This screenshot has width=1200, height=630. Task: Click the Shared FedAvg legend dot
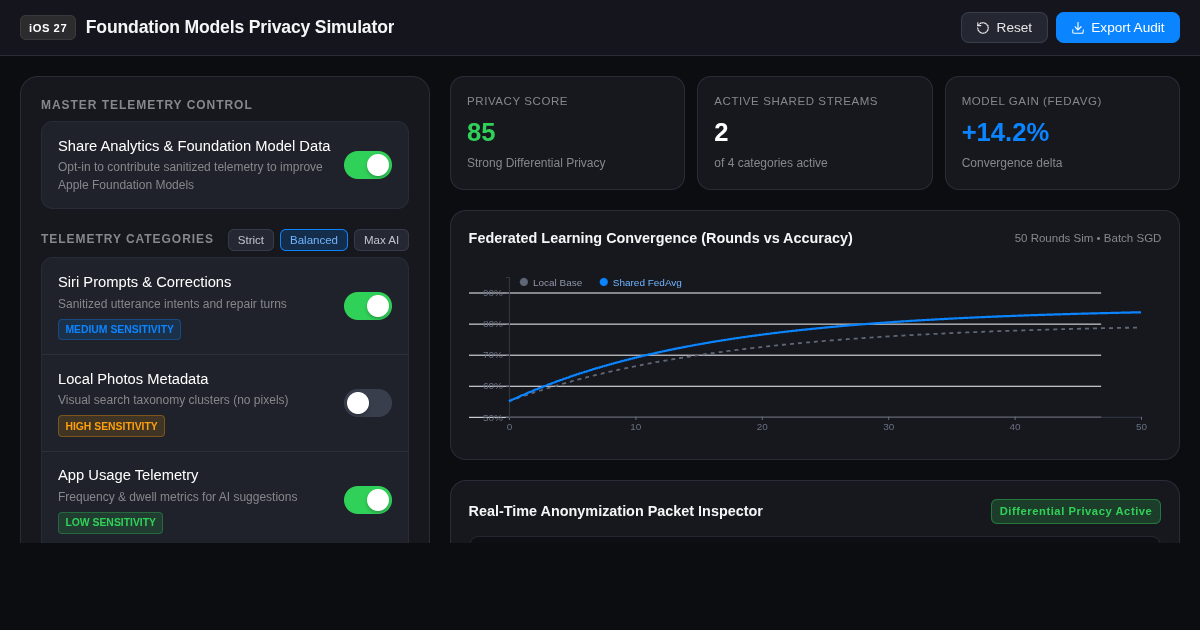[604, 282]
